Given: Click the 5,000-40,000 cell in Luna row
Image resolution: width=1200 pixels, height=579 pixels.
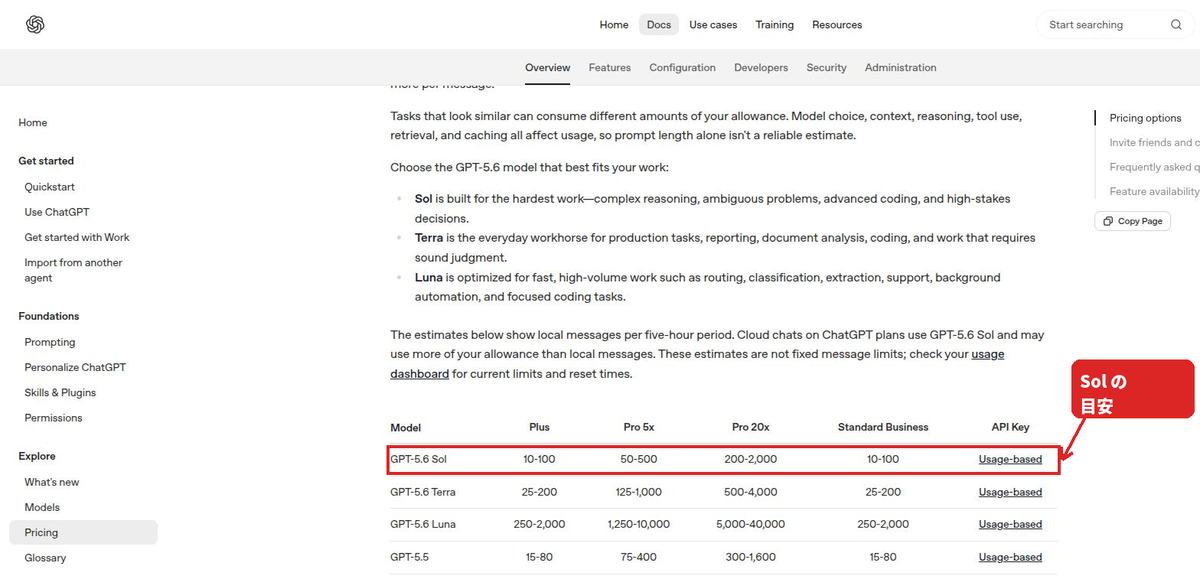Looking at the screenshot, I should (x=750, y=524).
